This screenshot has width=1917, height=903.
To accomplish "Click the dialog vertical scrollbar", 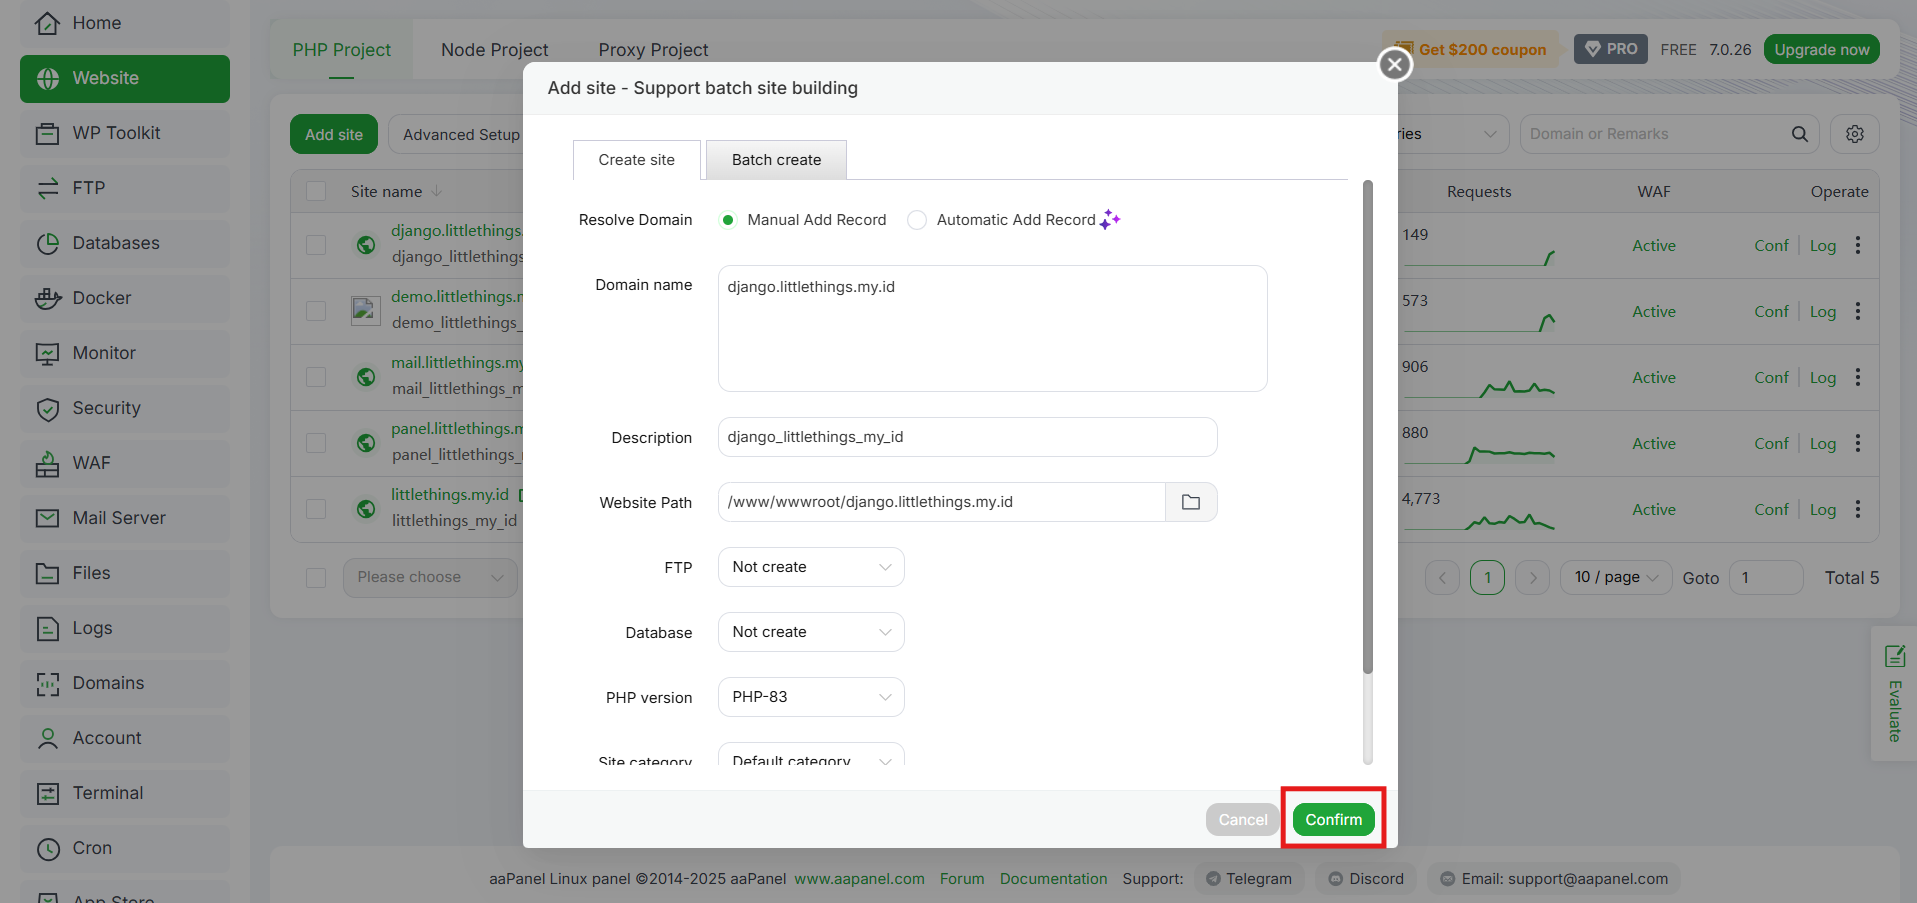I will pos(1368,427).
